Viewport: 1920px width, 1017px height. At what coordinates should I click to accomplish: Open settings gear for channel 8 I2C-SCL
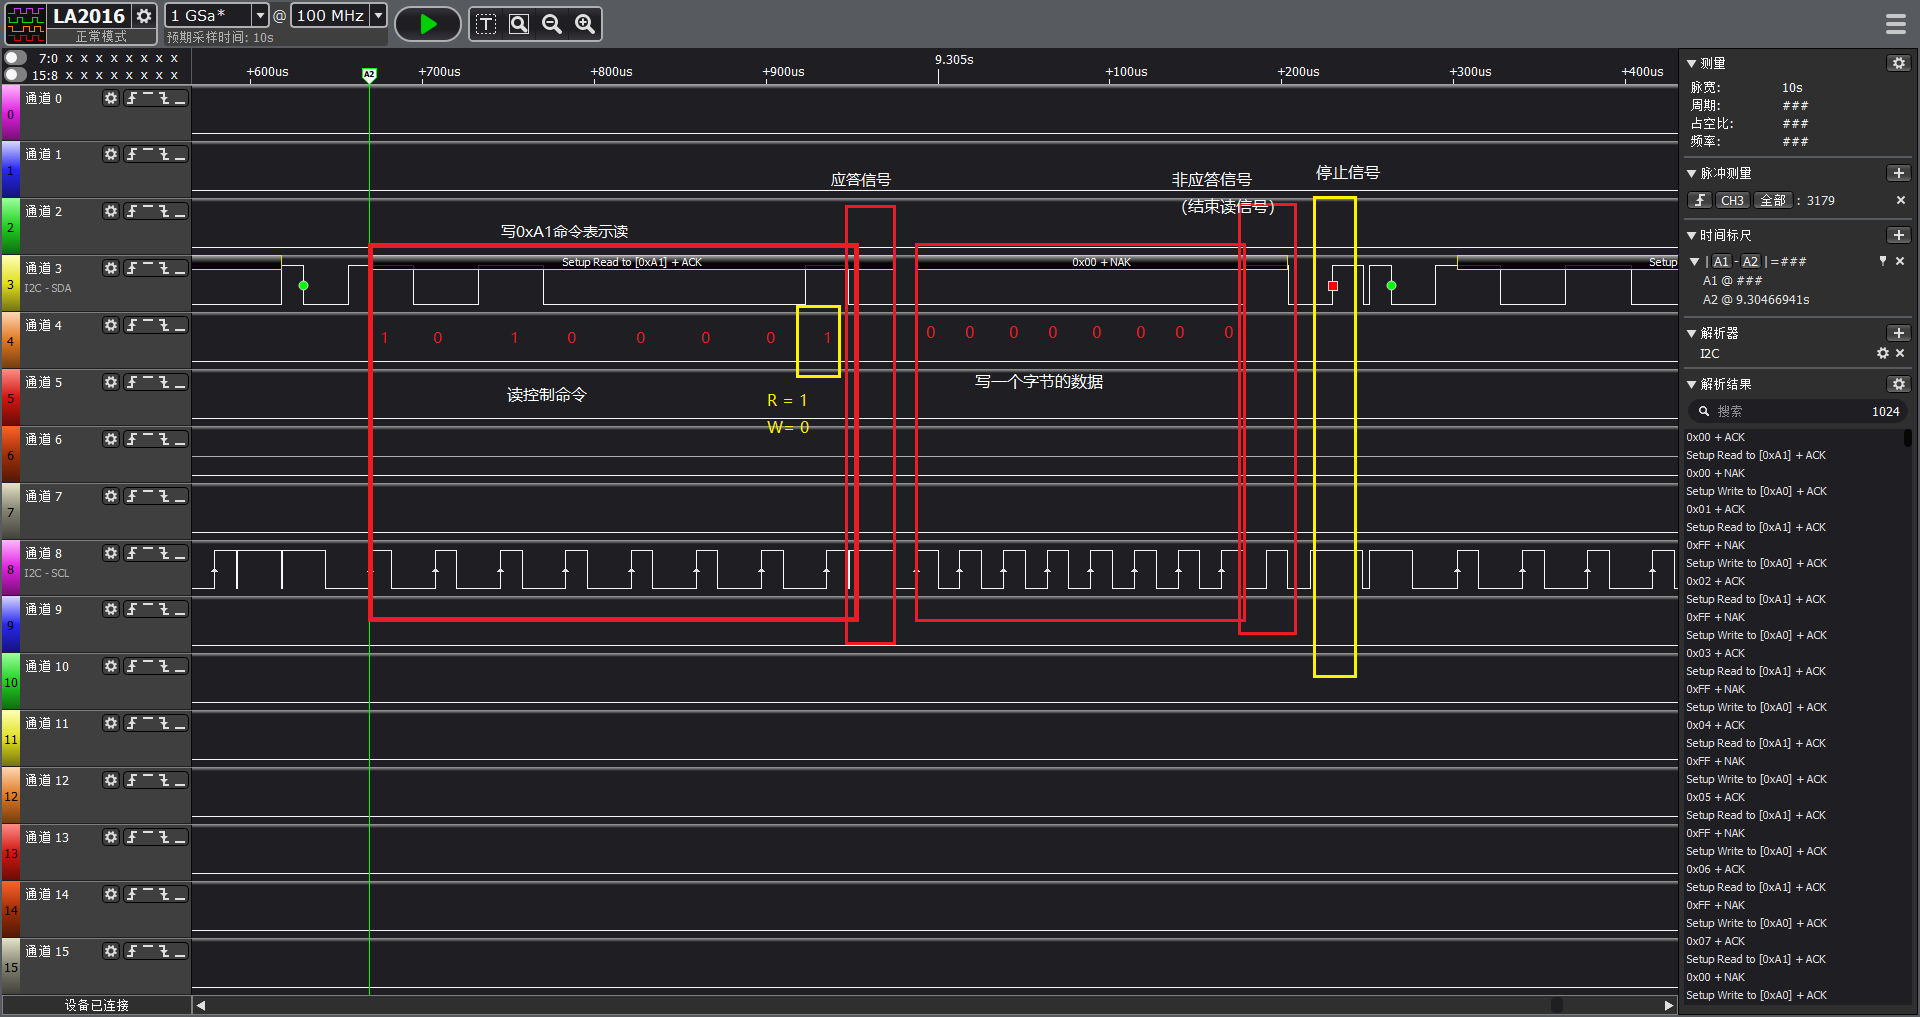point(111,553)
